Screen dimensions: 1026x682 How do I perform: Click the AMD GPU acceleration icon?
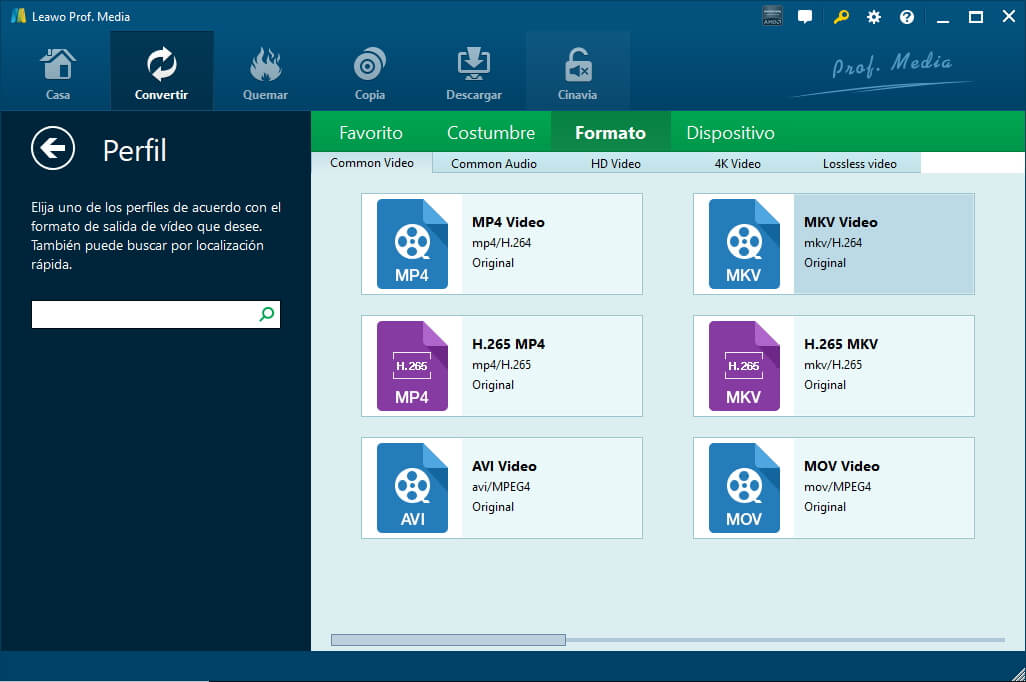click(772, 16)
